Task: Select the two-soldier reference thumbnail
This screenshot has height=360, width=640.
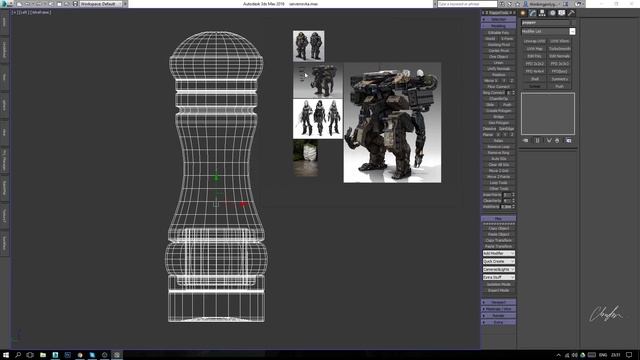Action: (309, 46)
